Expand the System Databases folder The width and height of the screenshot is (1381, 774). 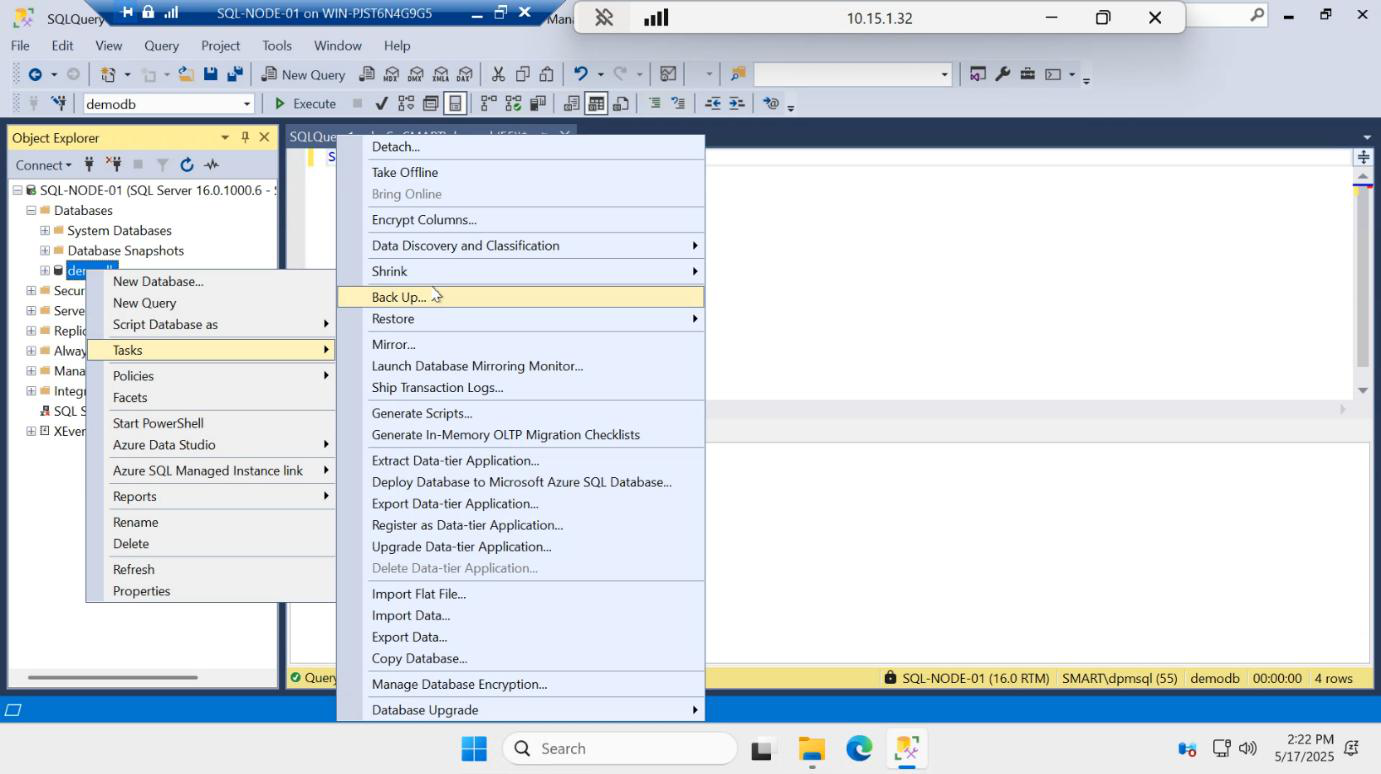45,230
